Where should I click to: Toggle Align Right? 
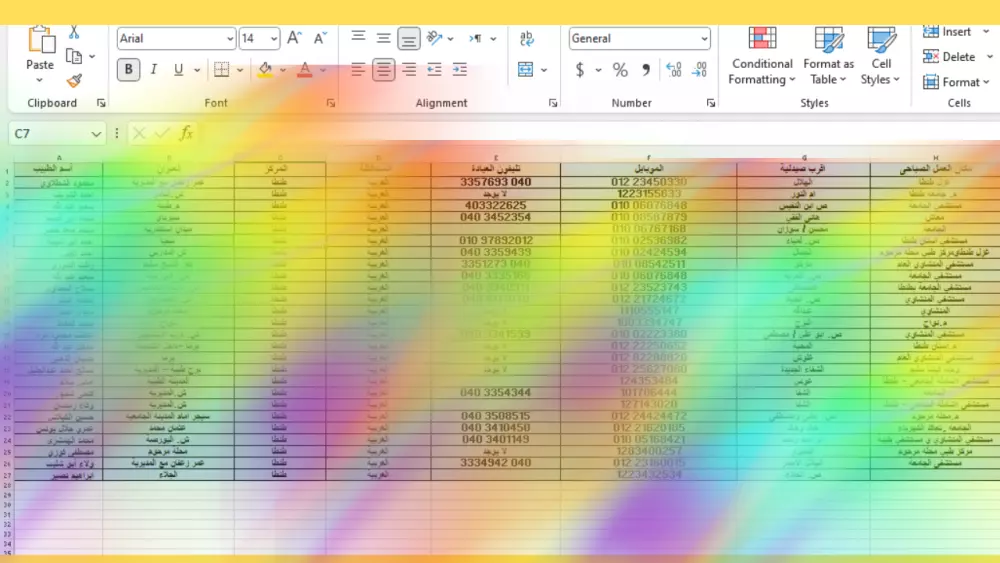tap(409, 69)
